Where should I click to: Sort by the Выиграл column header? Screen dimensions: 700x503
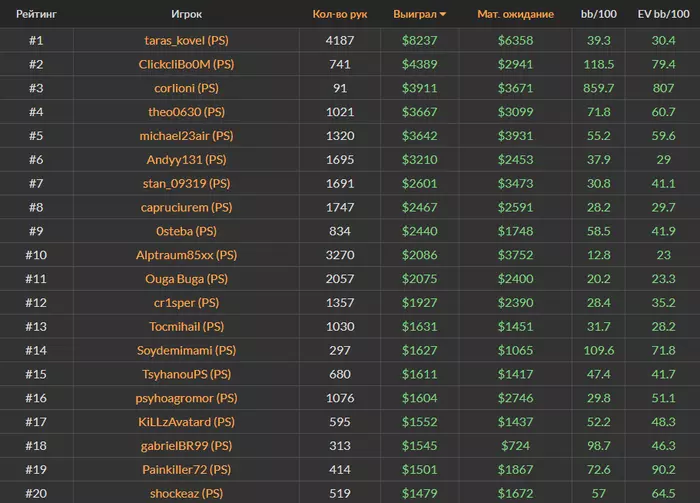(413, 15)
